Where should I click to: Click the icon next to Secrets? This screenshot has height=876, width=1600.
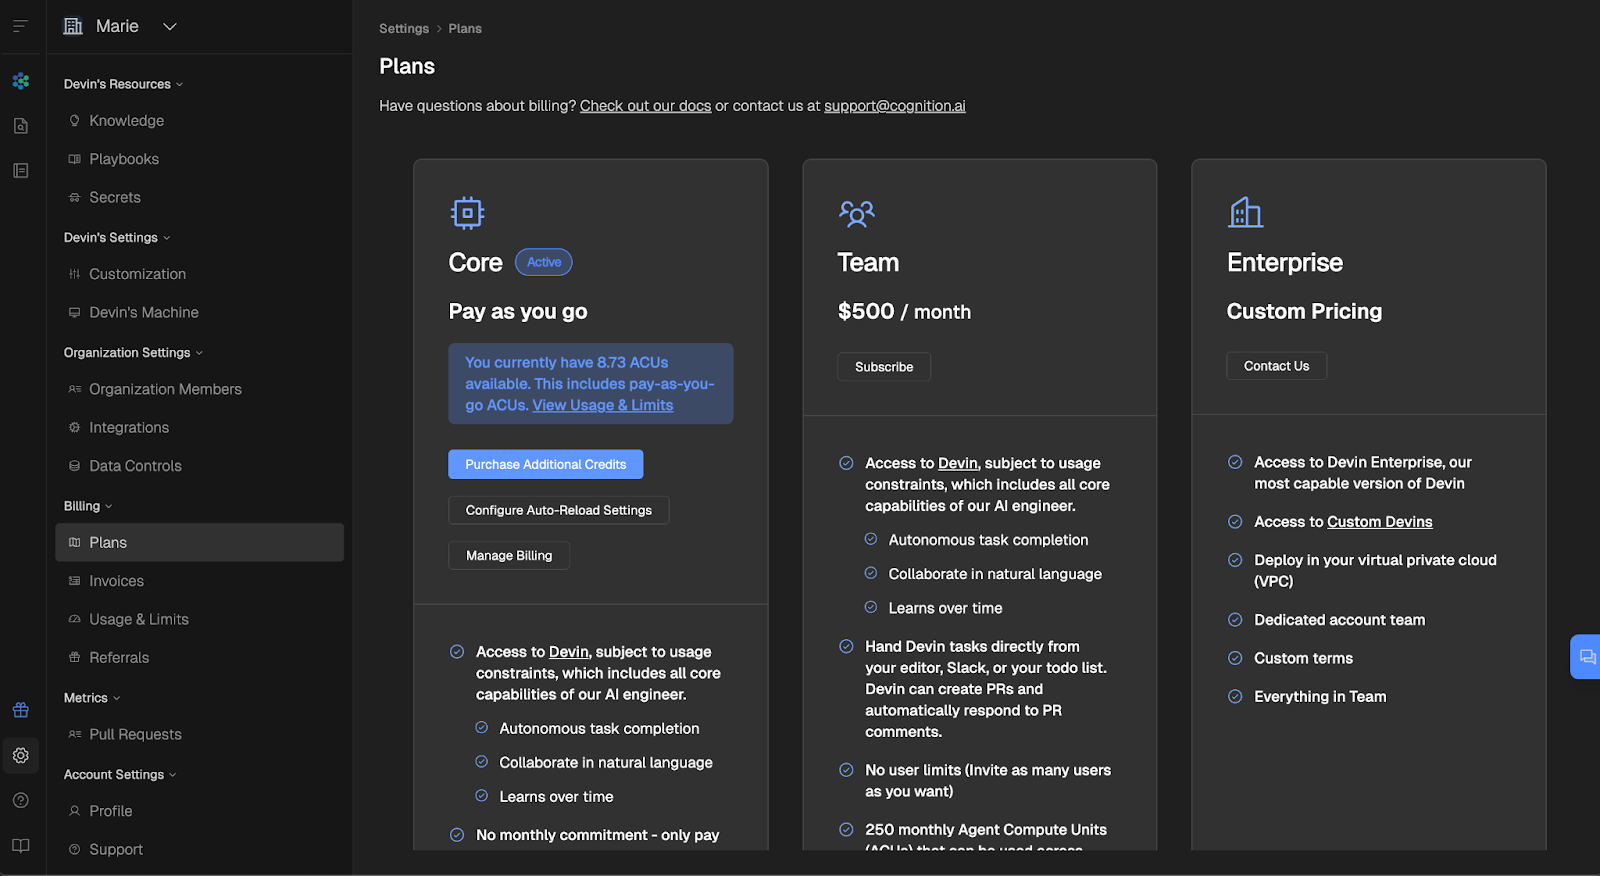[x=74, y=197]
